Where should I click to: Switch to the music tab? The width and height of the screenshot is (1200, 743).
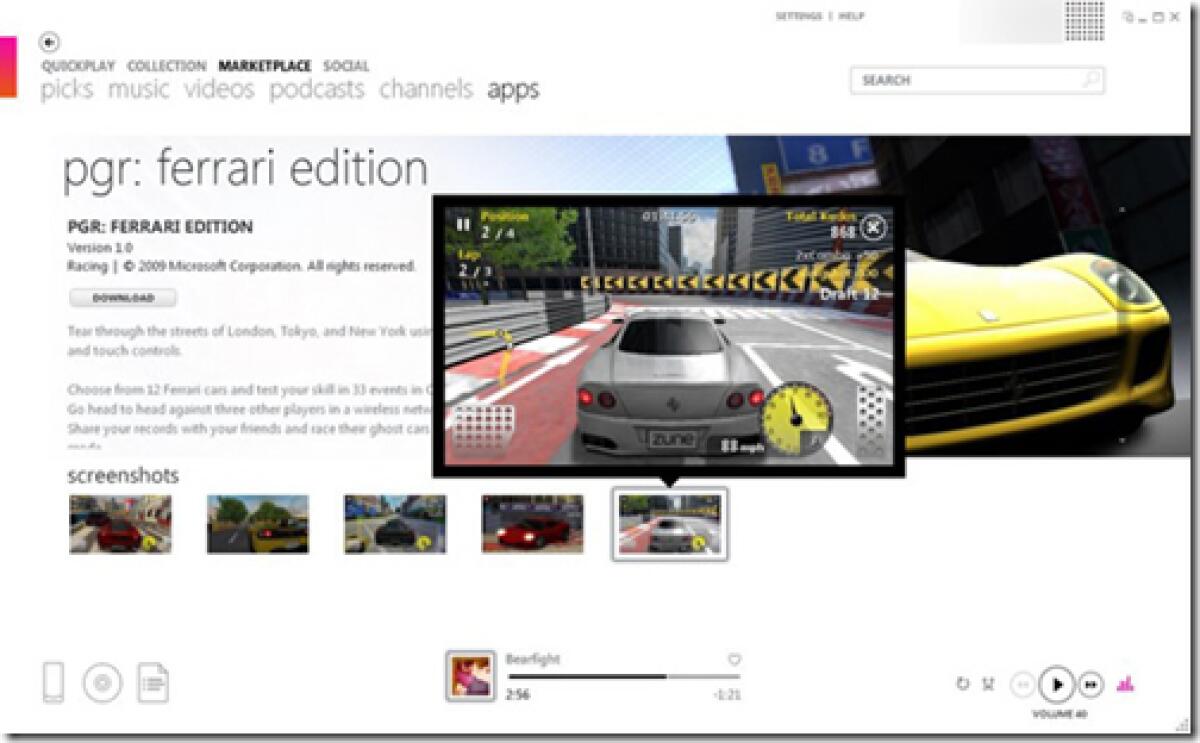139,89
